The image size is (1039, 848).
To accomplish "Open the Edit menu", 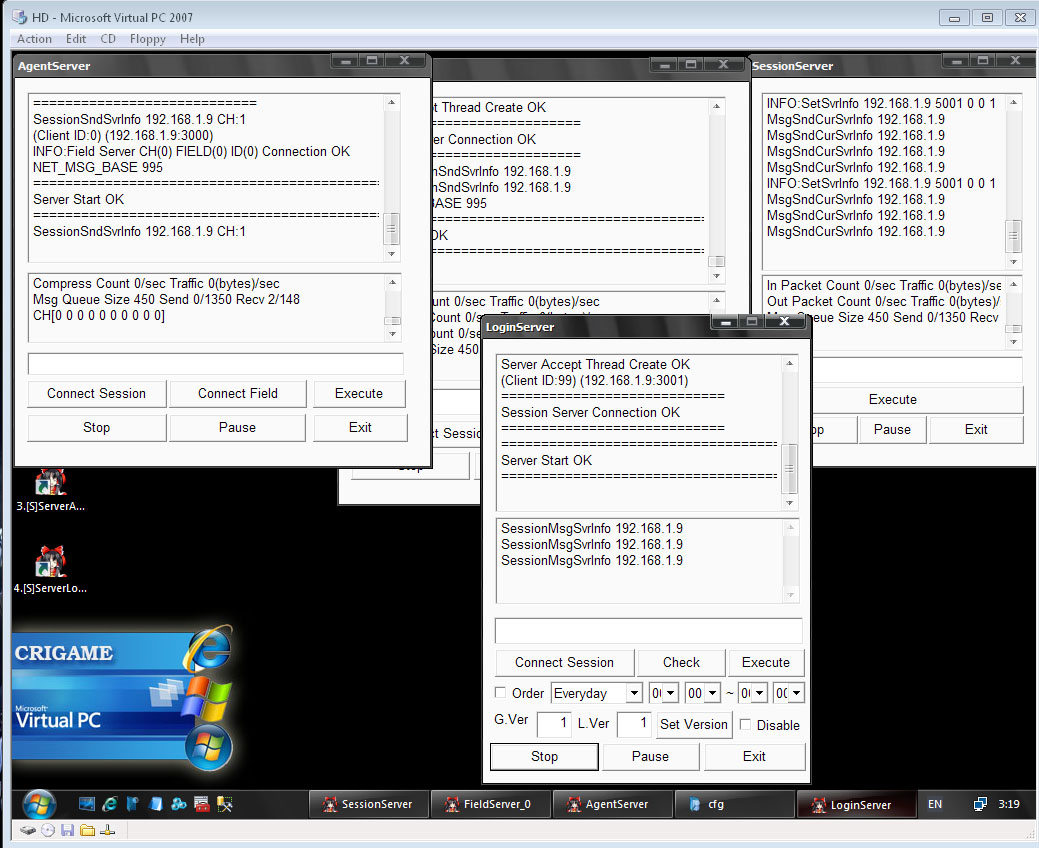I will [x=76, y=39].
